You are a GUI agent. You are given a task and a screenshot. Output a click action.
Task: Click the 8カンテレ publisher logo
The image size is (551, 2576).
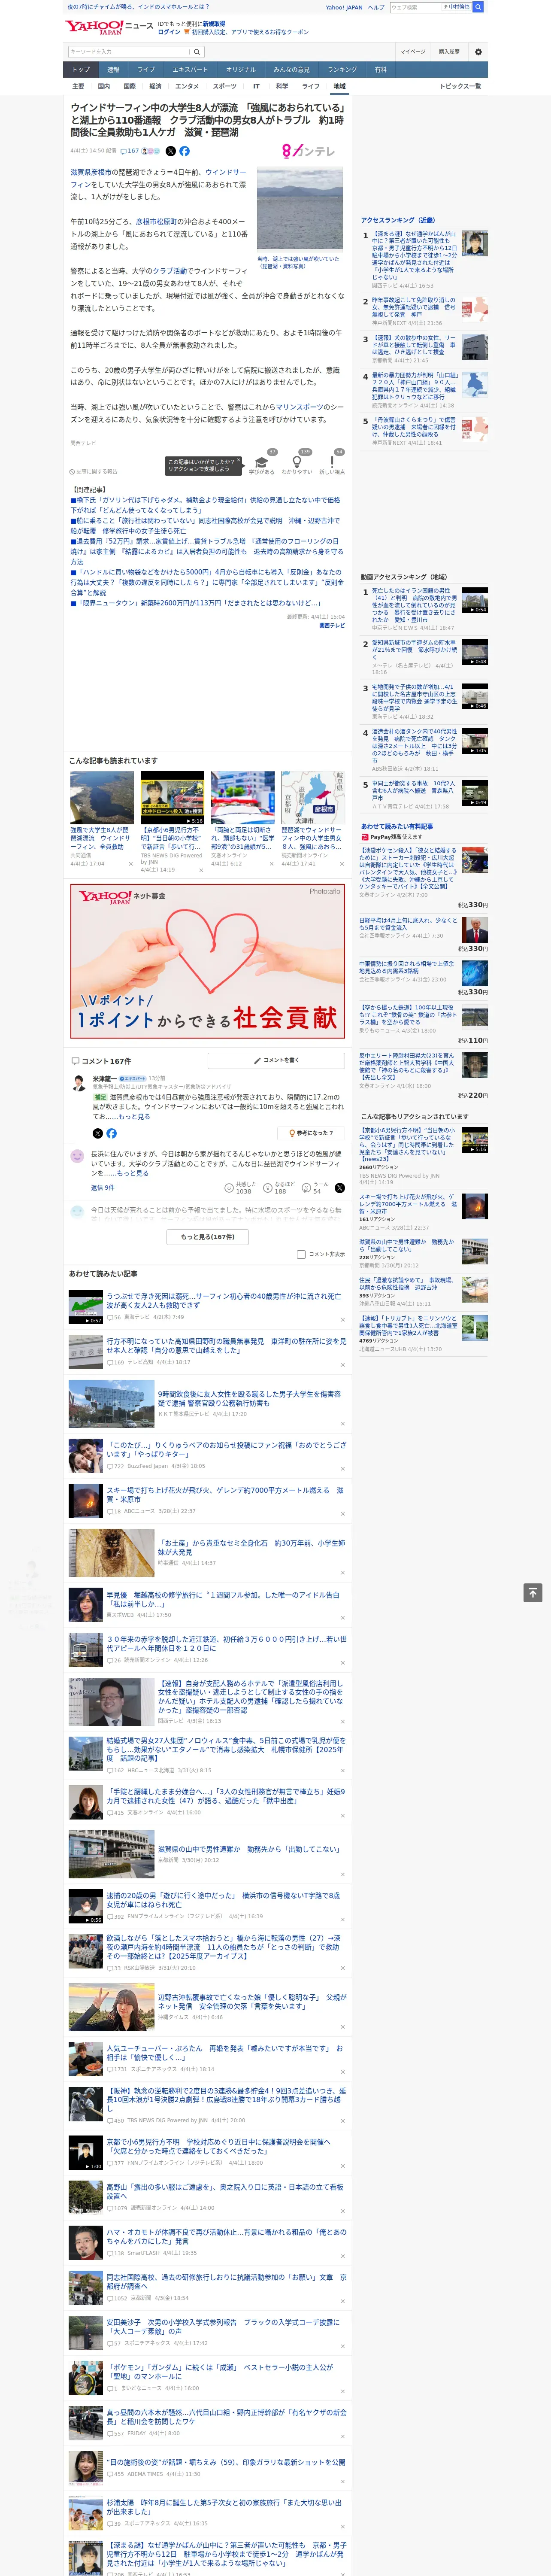308,151
